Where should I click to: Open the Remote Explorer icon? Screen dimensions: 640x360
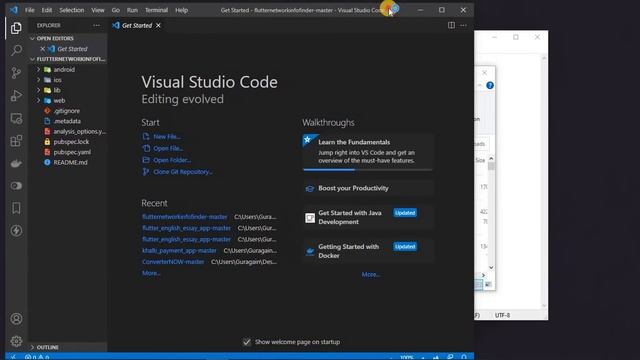(x=16, y=118)
